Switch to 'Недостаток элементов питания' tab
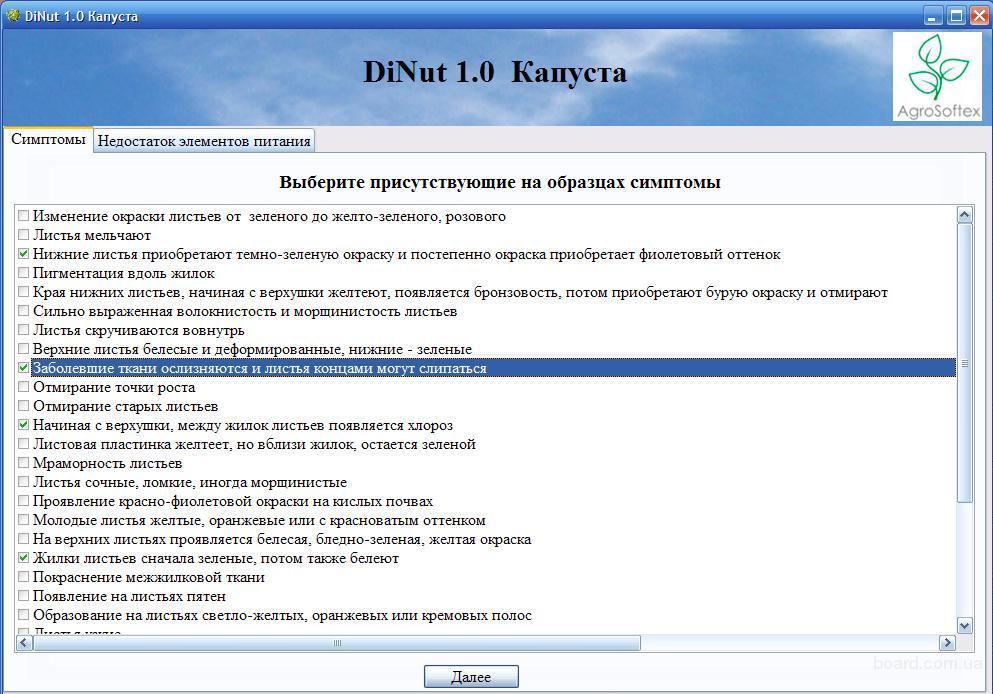993x694 pixels. click(204, 141)
